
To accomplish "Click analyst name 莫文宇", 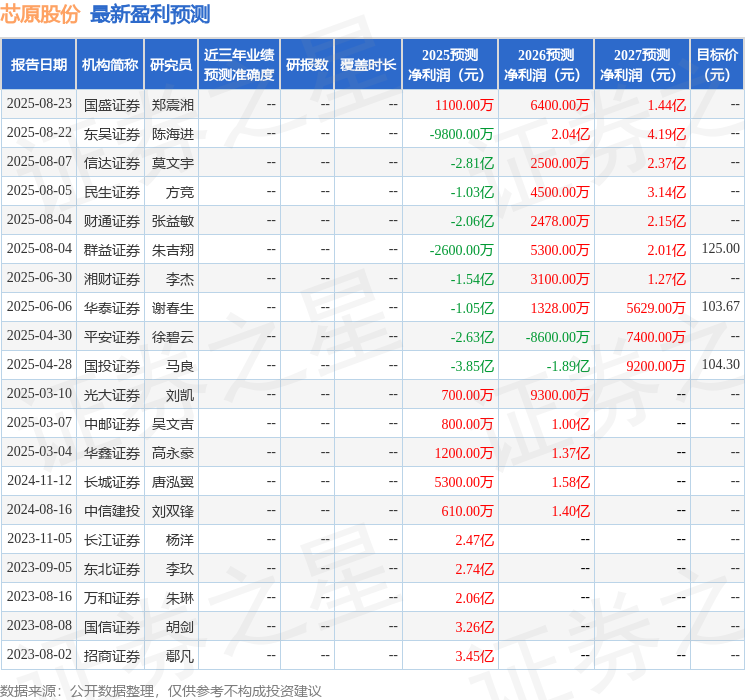I will 172,163.
